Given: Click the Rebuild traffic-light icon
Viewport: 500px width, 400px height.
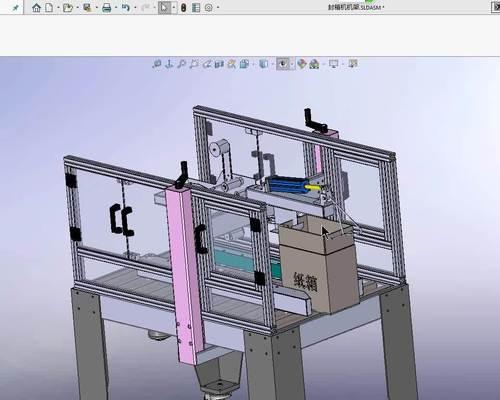Looking at the screenshot, I should tap(183, 8).
